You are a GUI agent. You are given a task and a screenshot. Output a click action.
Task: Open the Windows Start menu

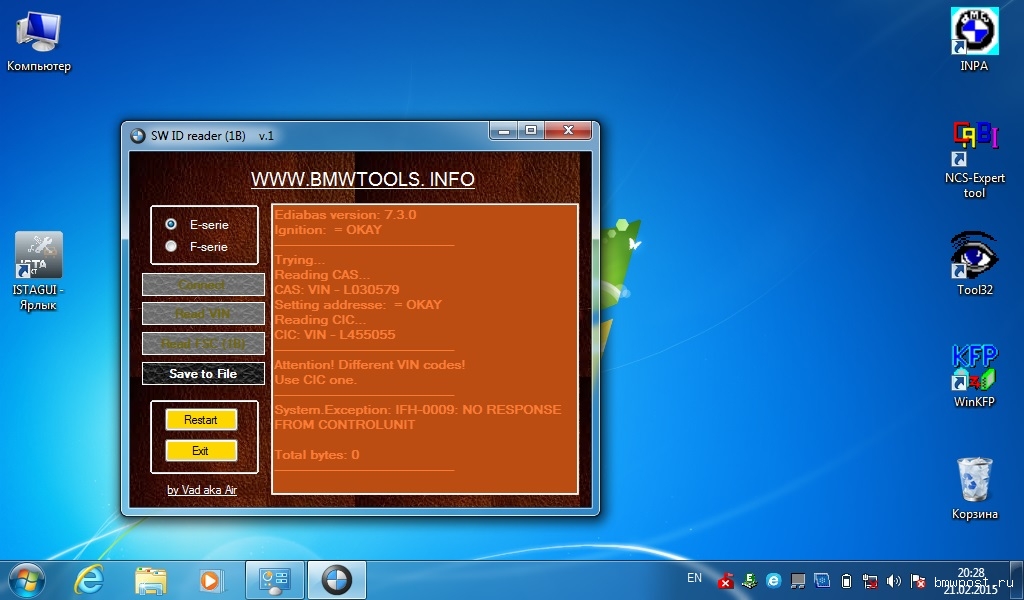(26, 580)
